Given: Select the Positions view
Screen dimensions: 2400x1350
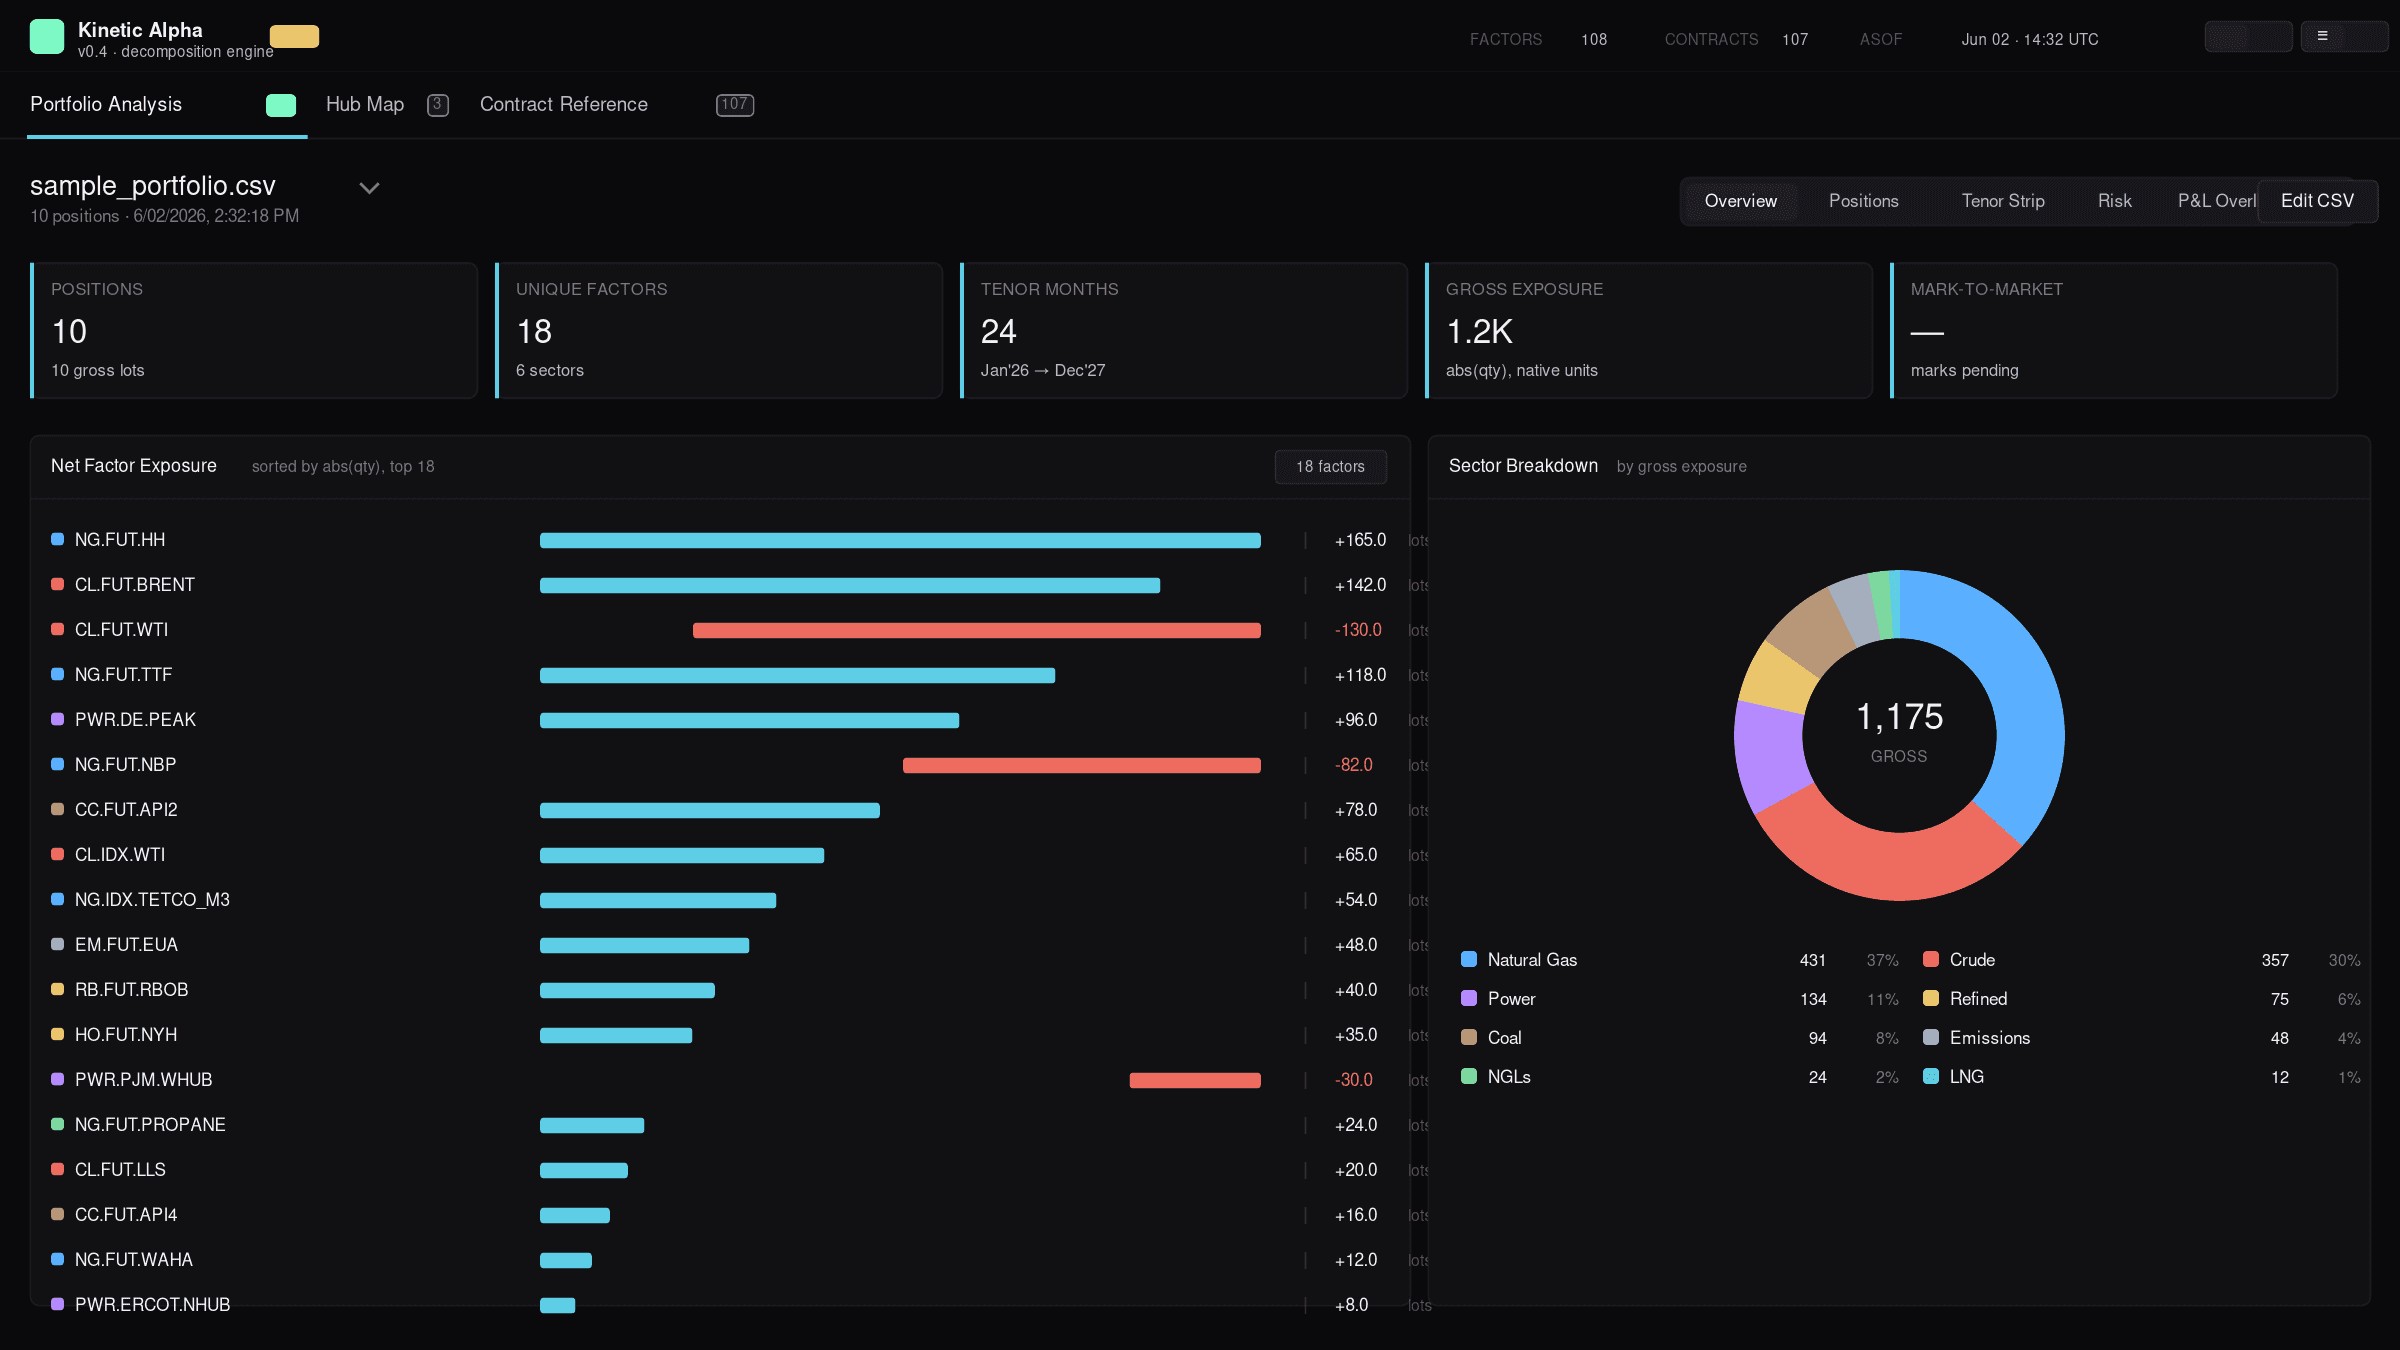Looking at the screenshot, I should (1864, 201).
